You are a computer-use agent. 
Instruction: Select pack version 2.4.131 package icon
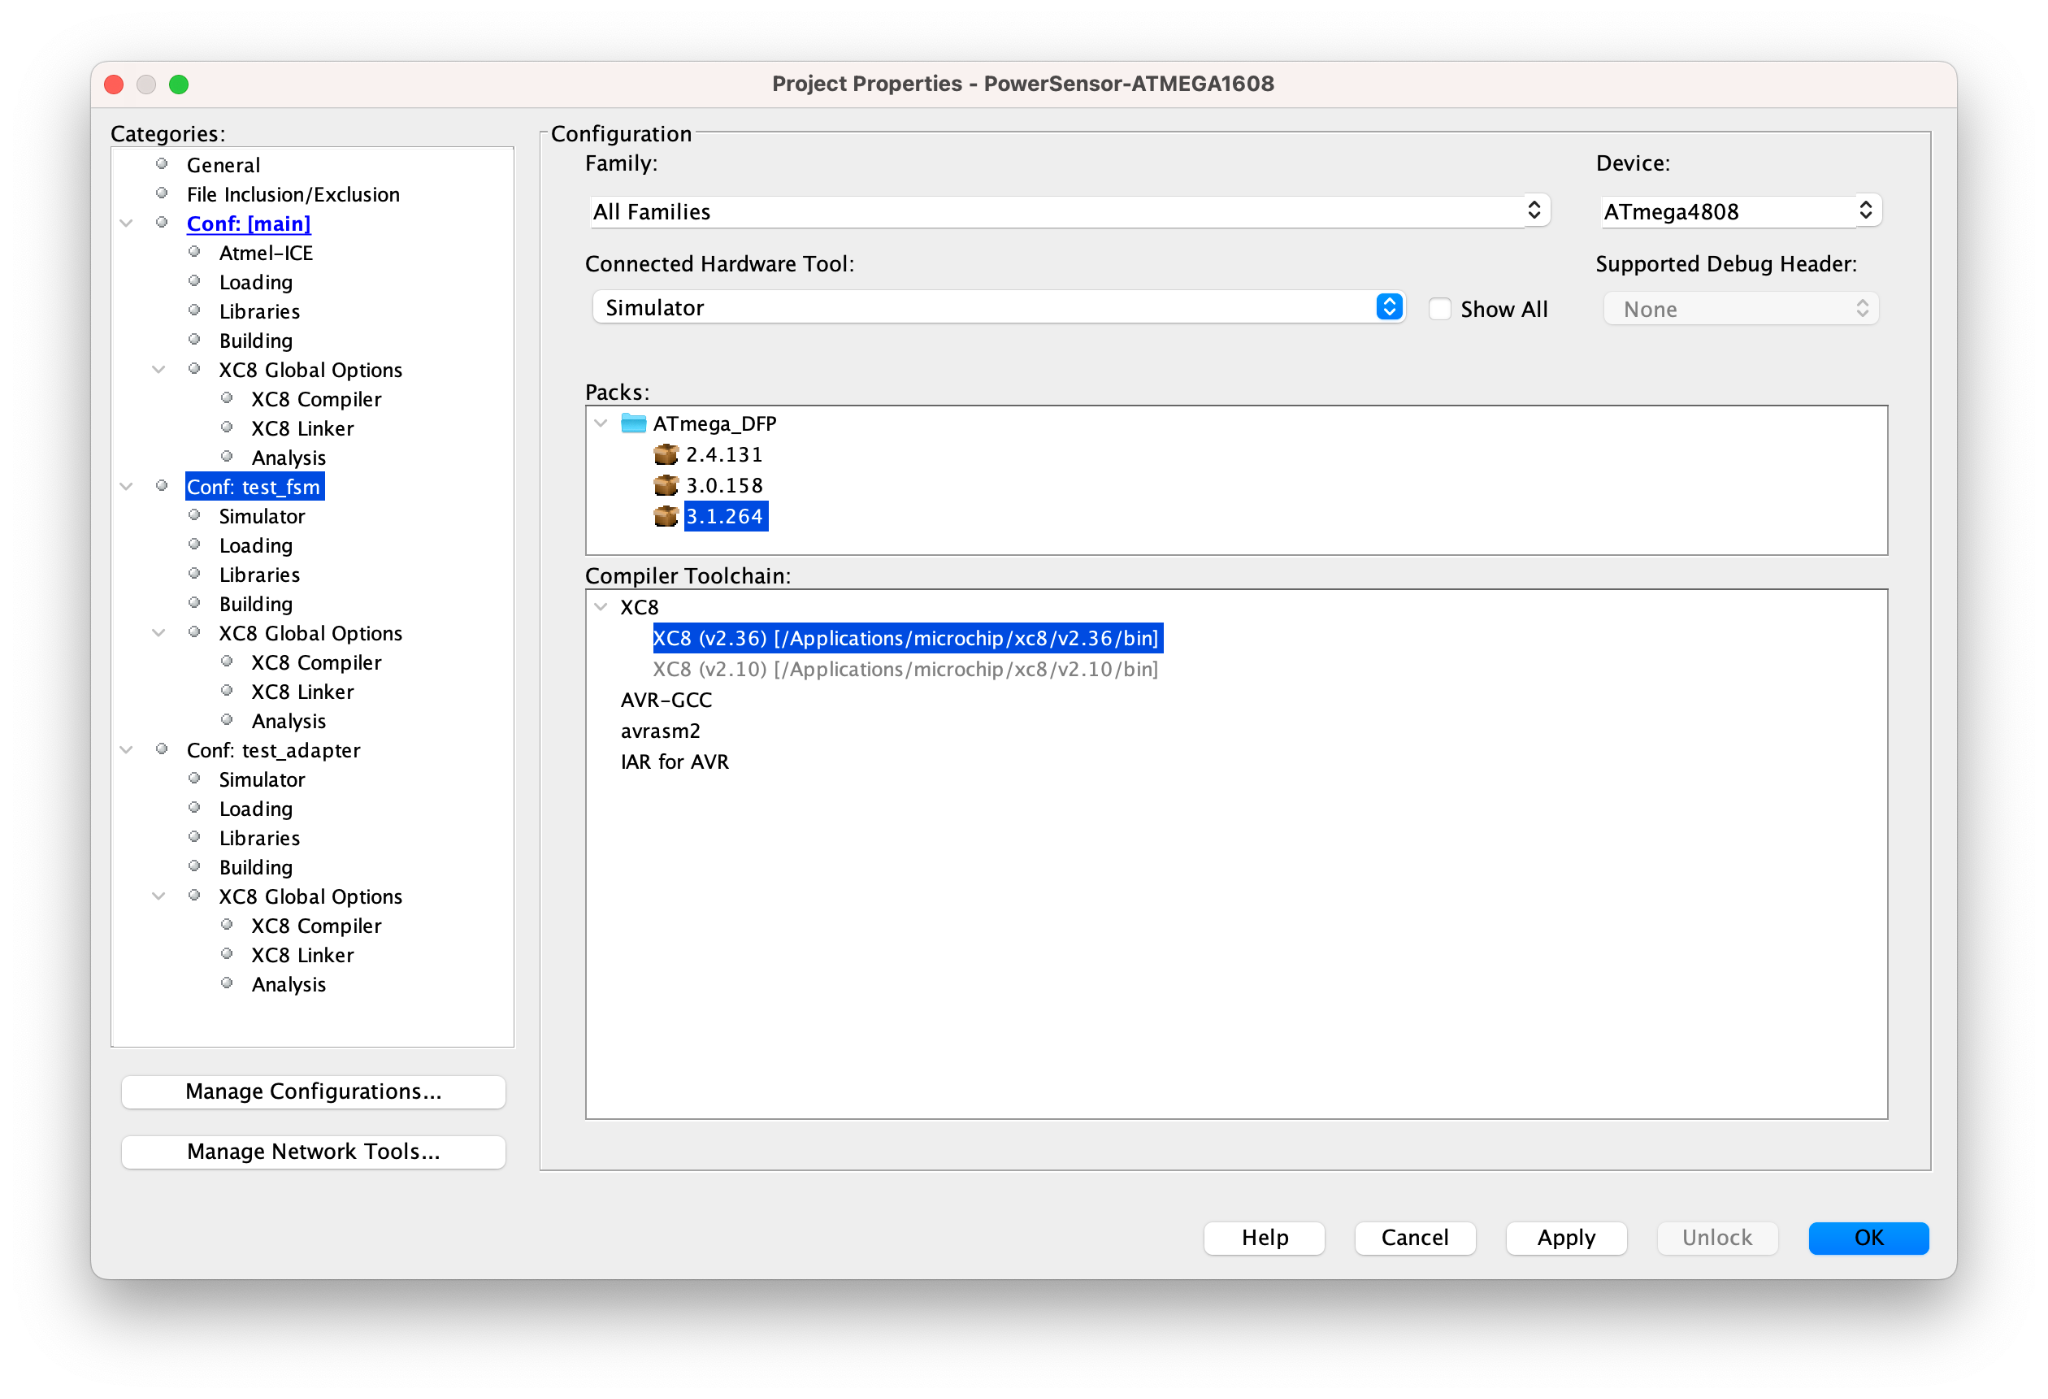point(665,455)
